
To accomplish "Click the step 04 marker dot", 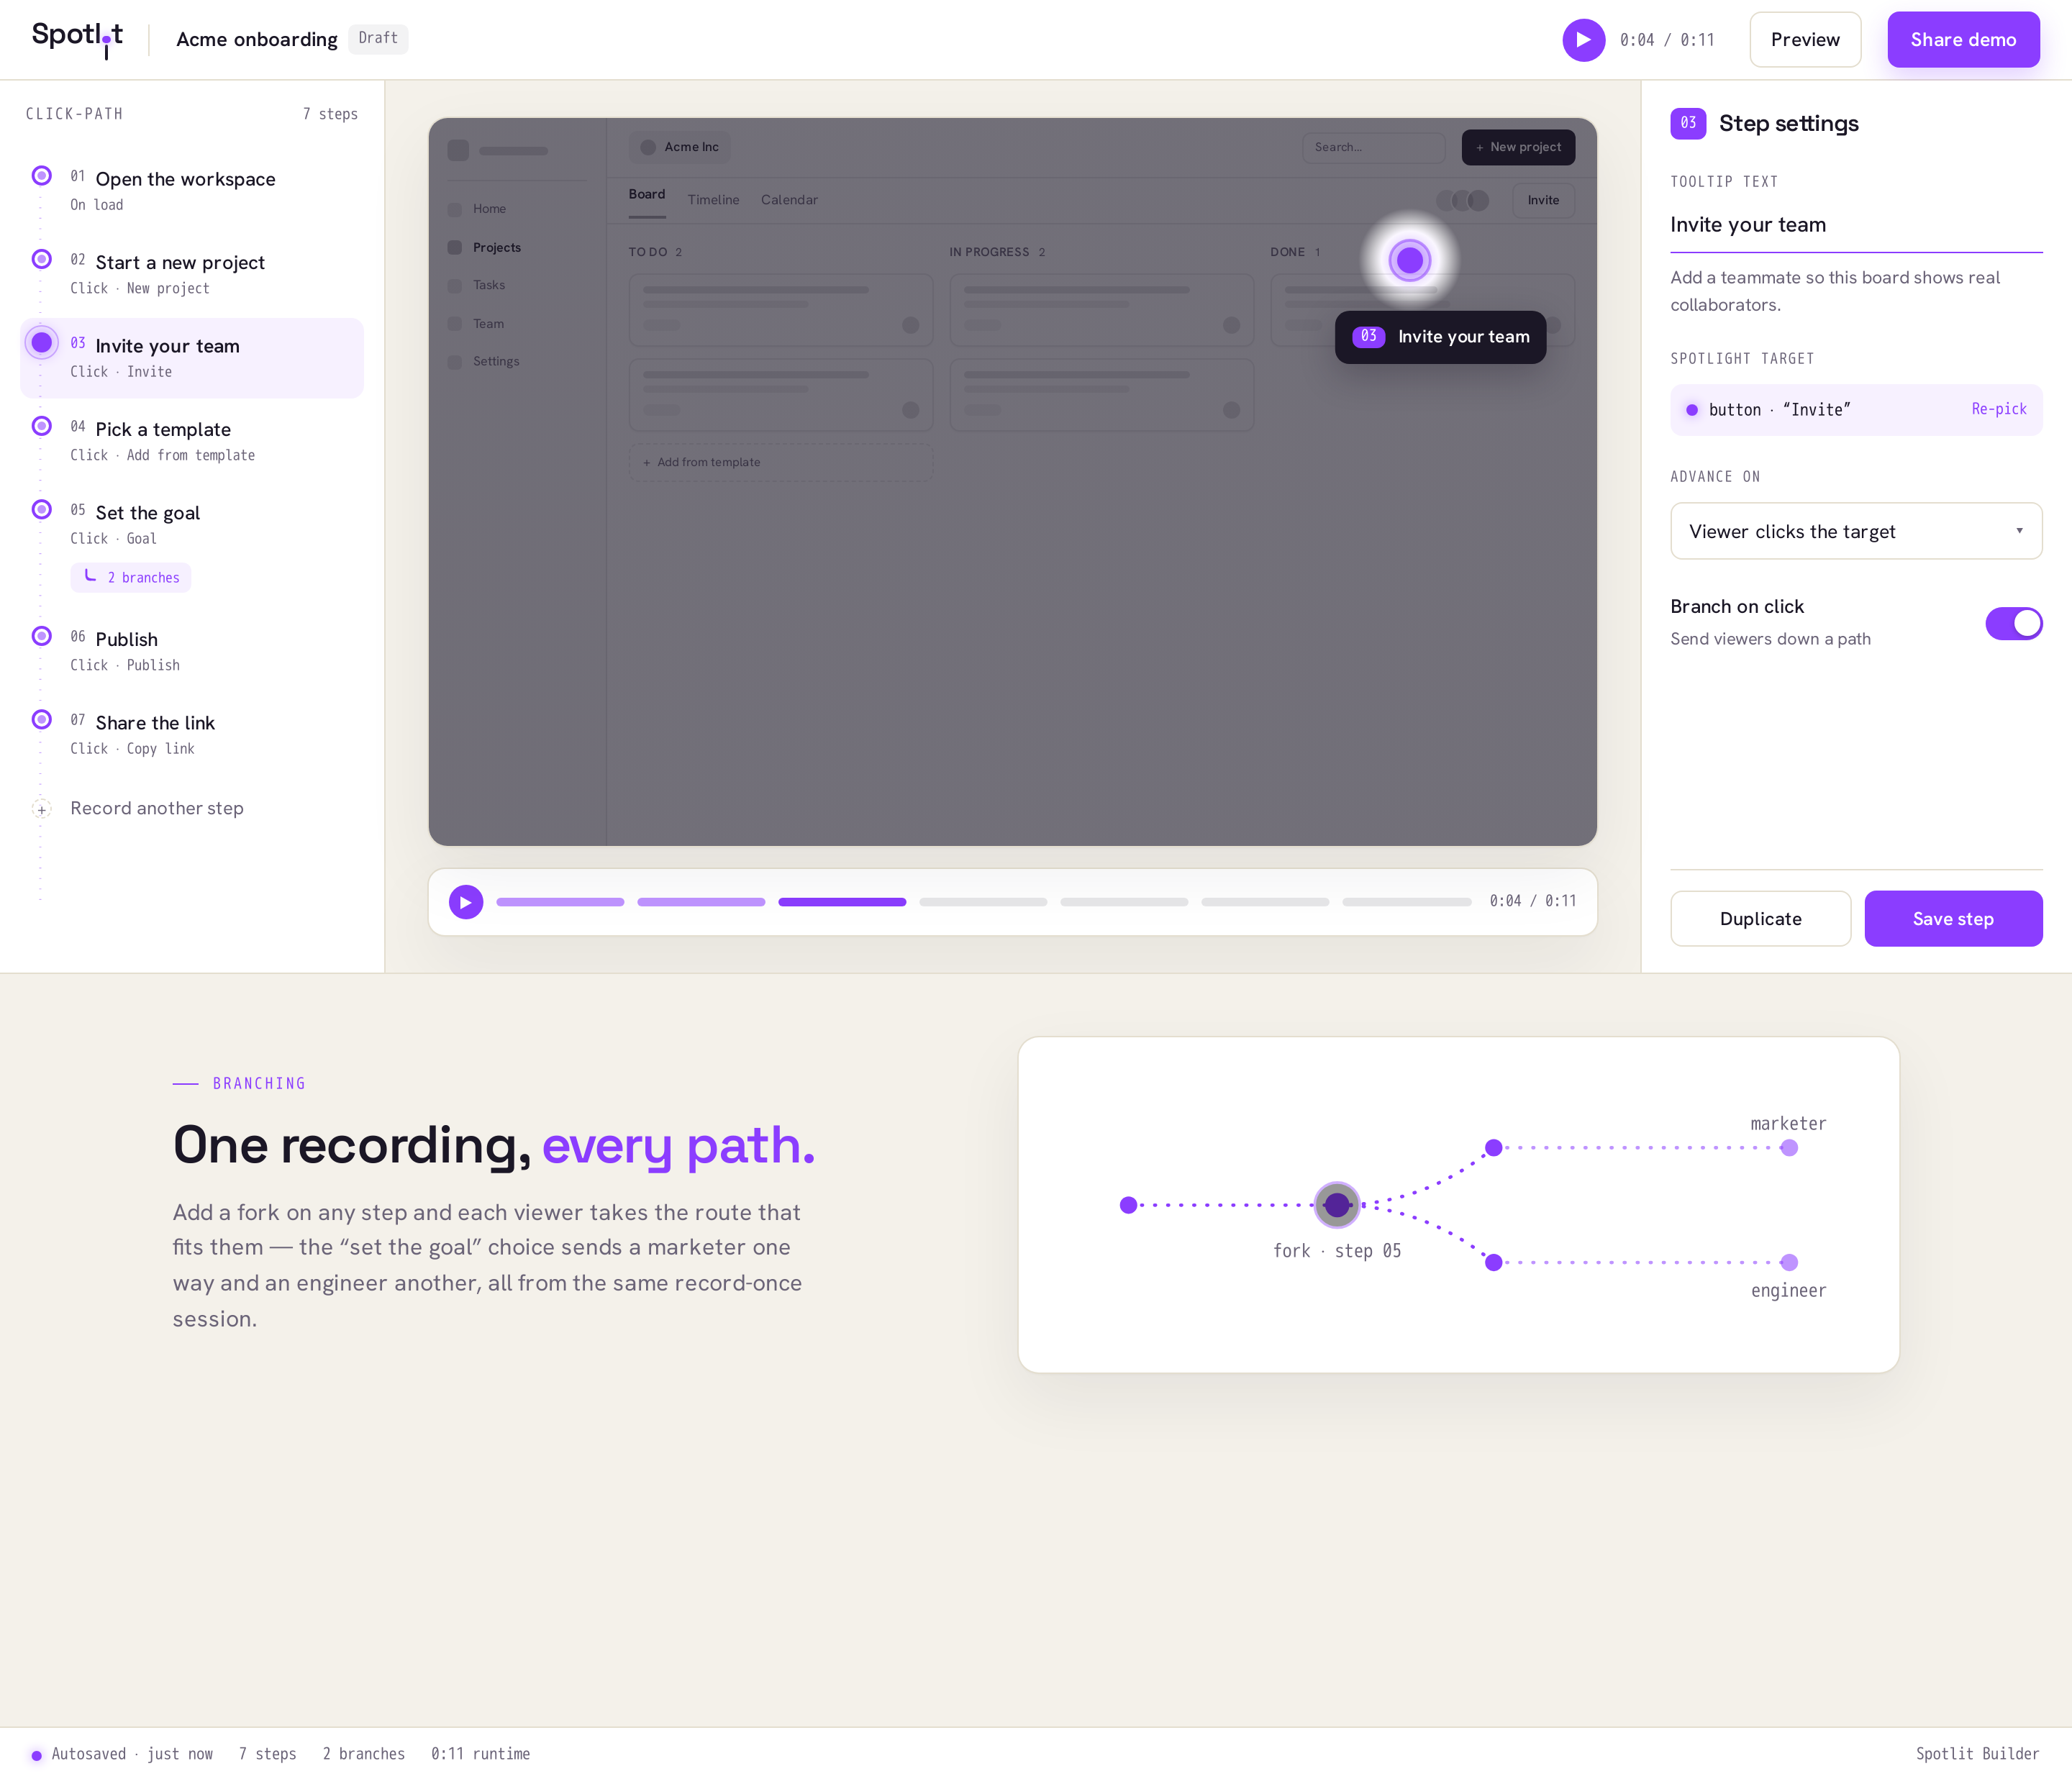I will 41,426.
